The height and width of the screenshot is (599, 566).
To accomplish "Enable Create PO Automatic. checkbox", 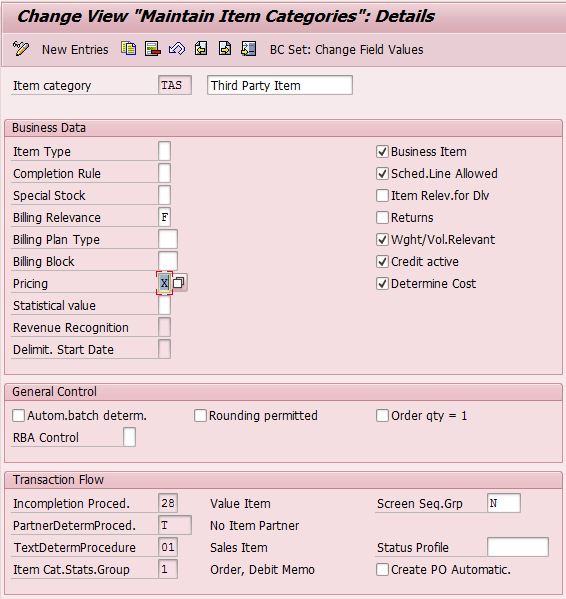I will click(x=382, y=570).
